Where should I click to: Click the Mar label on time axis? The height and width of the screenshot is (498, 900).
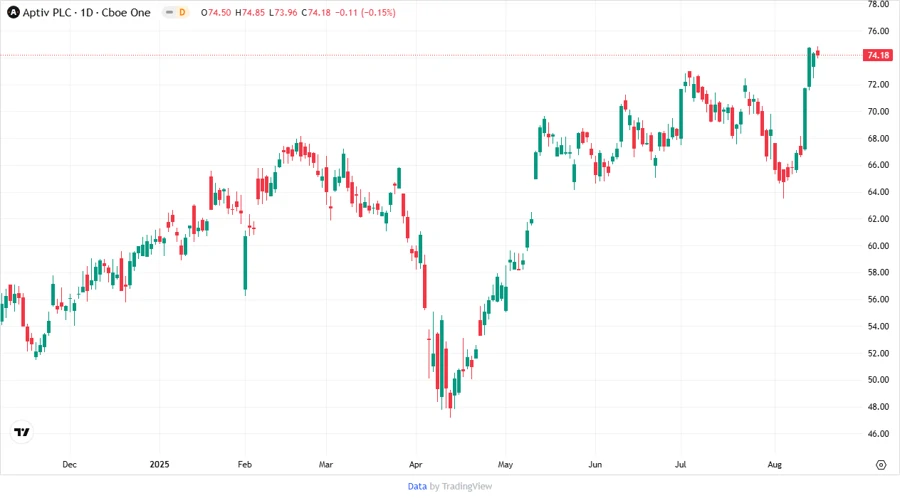point(325,464)
